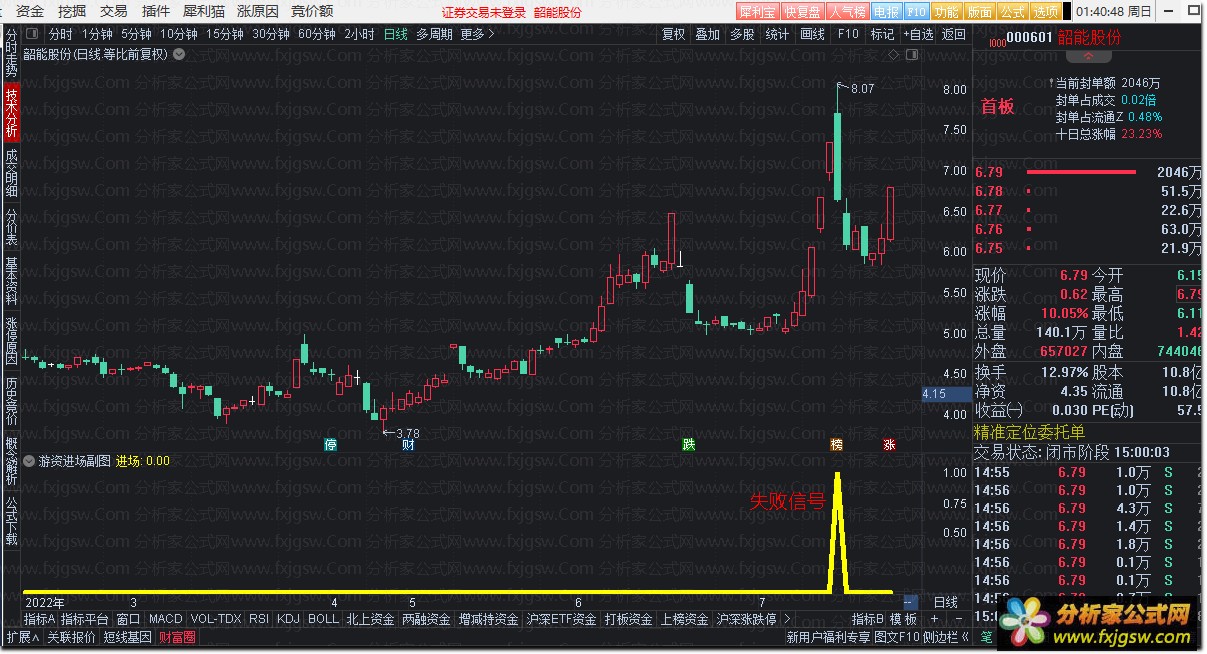Click the 人气榜 toolbar button

pos(846,12)
